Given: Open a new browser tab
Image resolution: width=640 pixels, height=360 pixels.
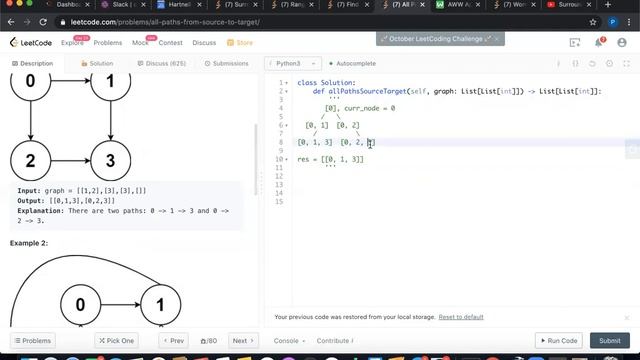Looking at the screenshot, I should pyautogui.click(x=608, y=4).
